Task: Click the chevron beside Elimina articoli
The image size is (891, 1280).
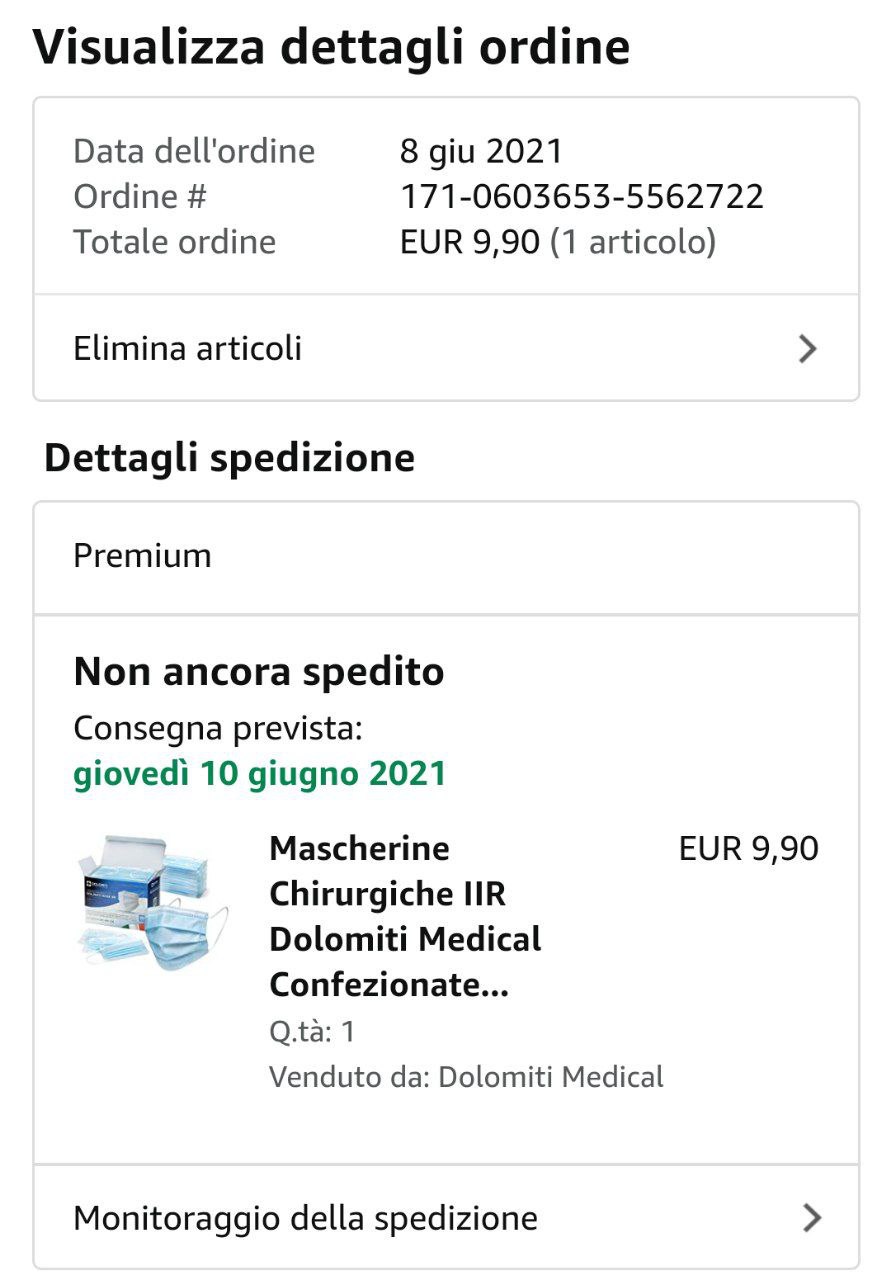Action: [x=807, y=349]
